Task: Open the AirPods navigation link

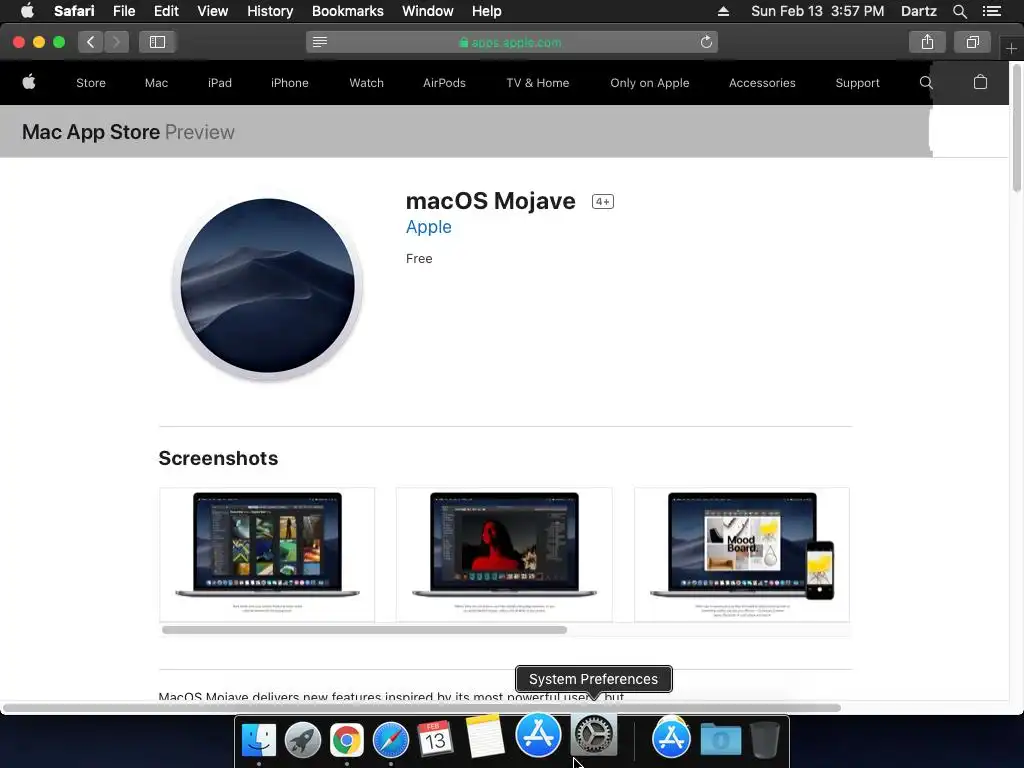Action: (x=444, y=83)
